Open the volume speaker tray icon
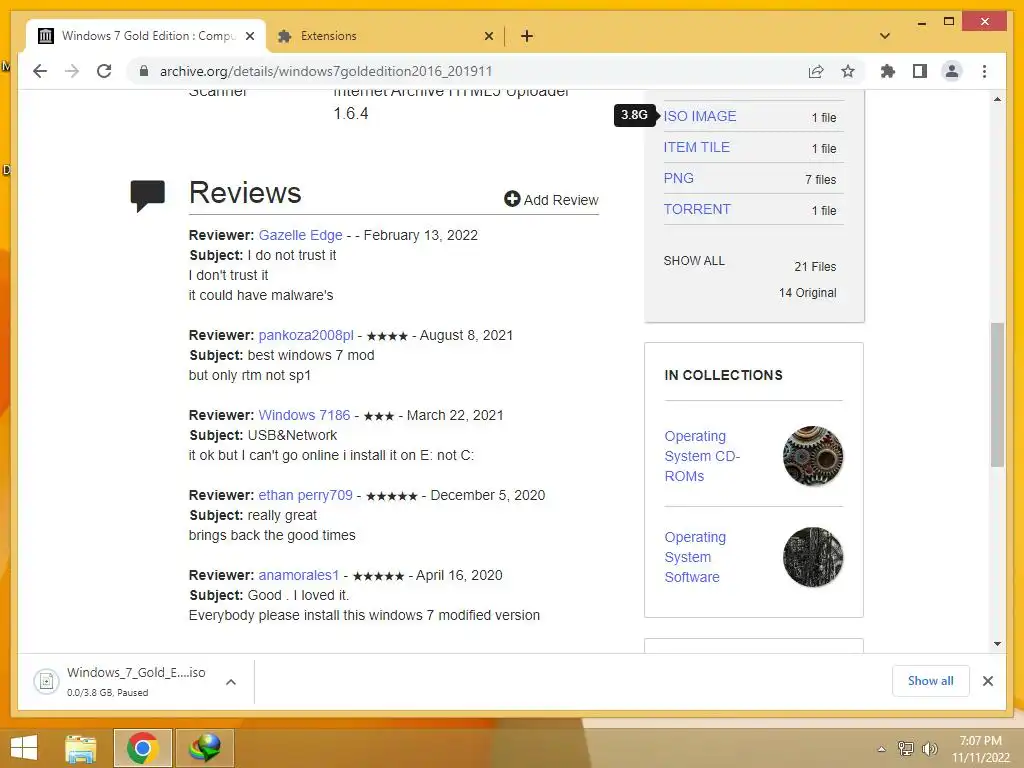Viewport: 1024px width, 768px height. [929, 748]
